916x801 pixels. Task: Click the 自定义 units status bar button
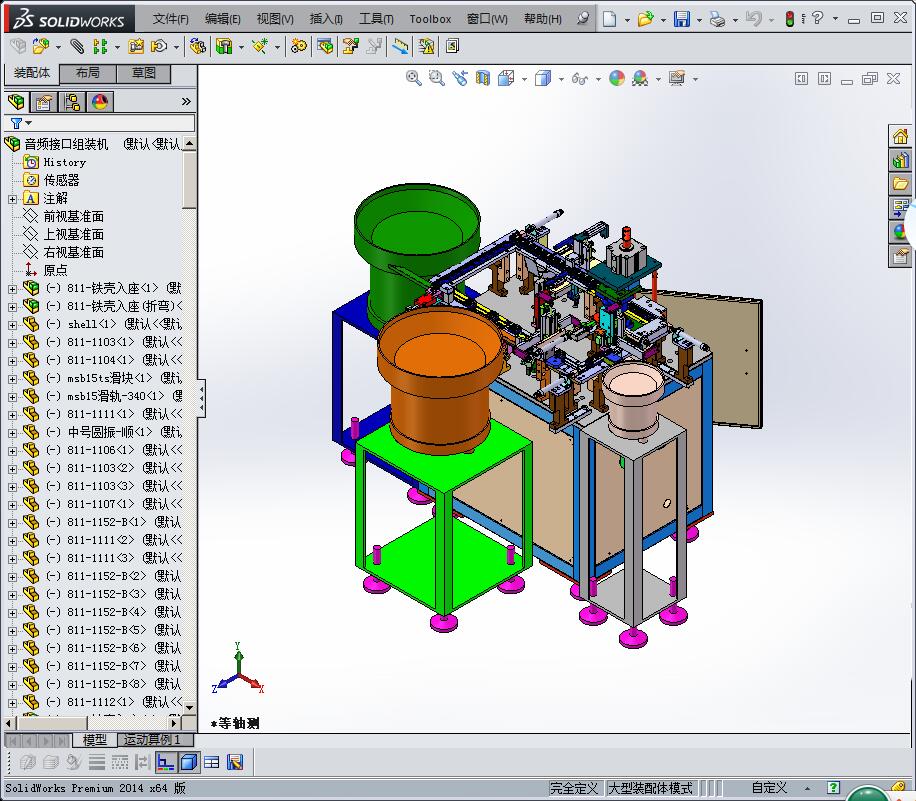(x=769, y=788)
